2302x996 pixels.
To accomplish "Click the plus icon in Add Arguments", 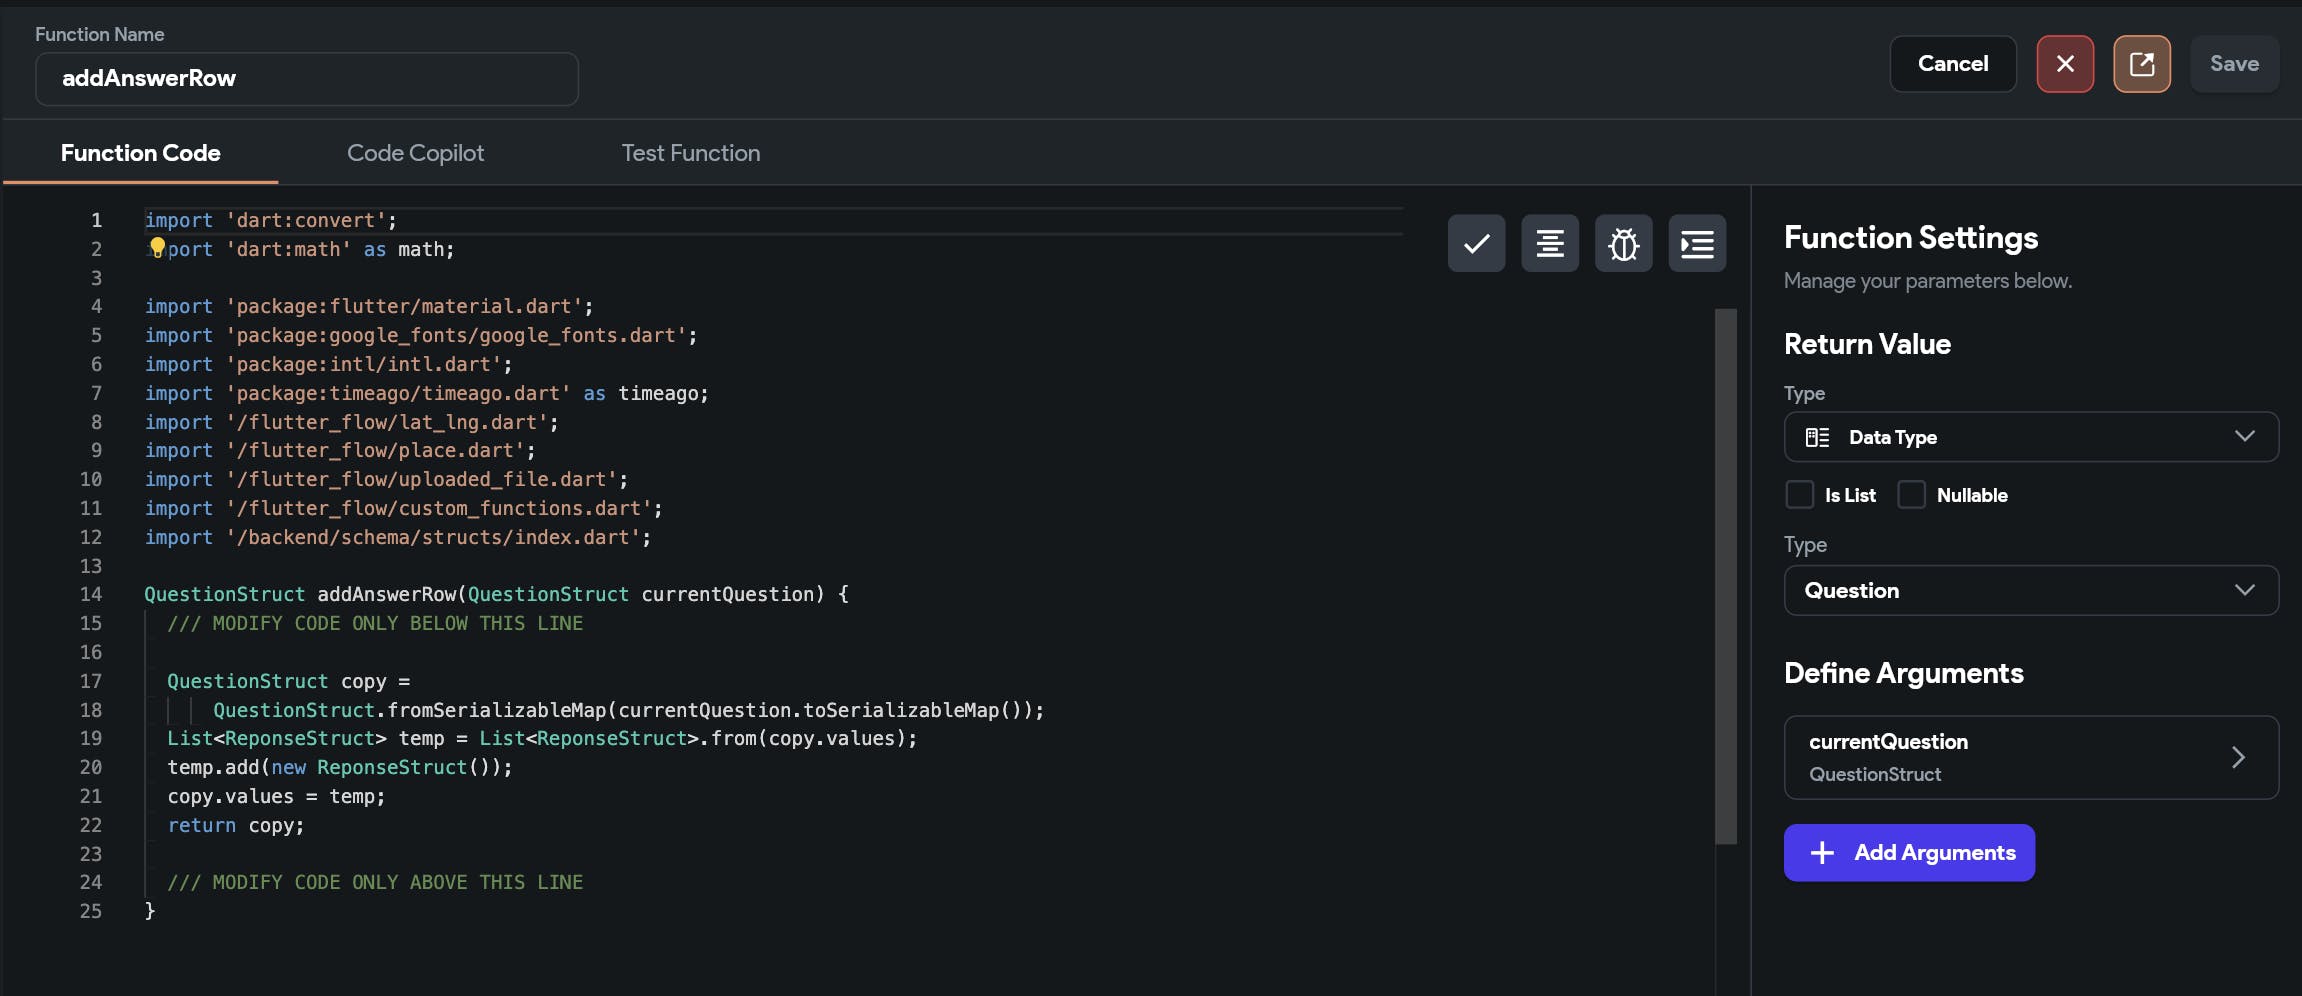I will [x=1822, y=853].
